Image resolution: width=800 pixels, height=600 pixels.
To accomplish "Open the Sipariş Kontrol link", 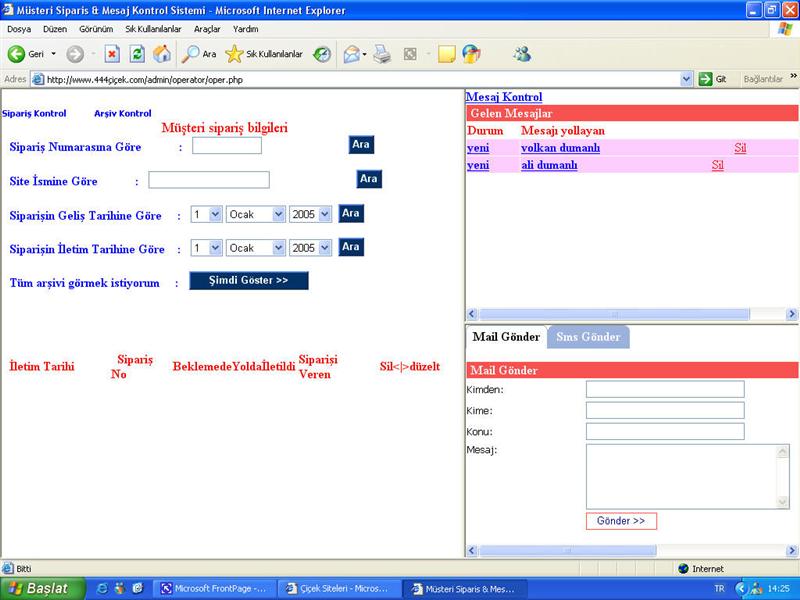I will click(x=34, y=113).
